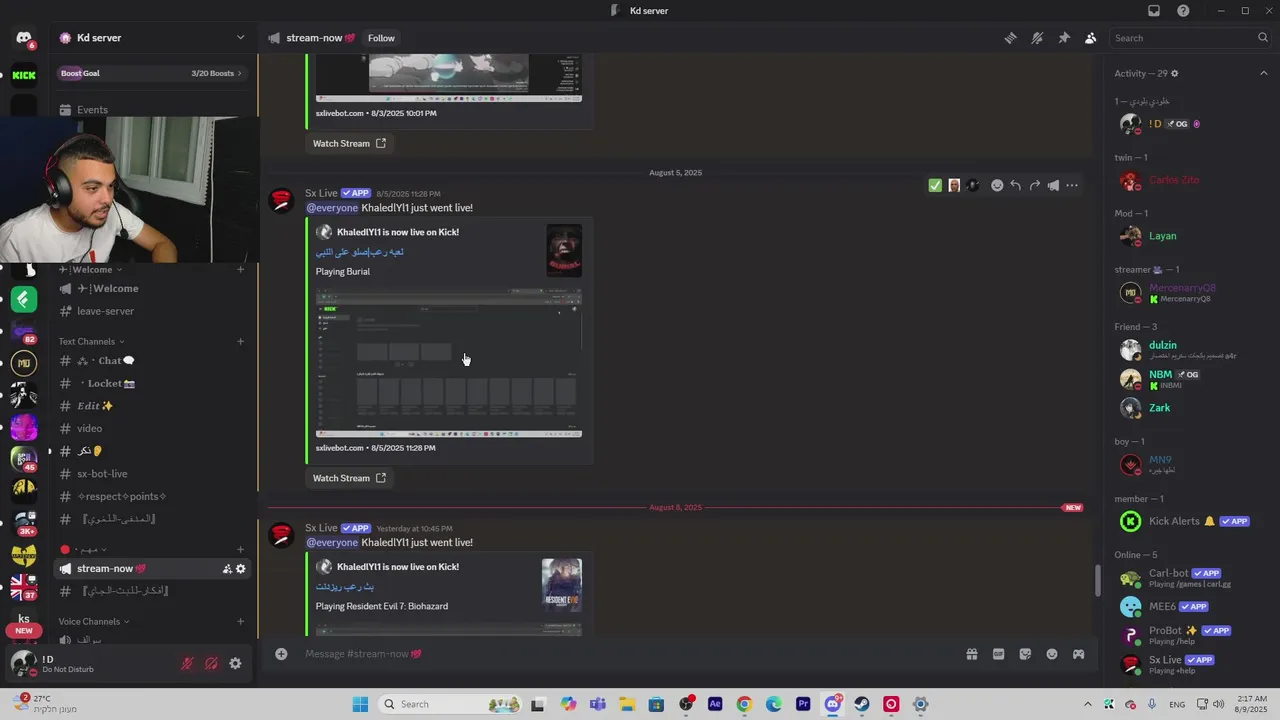Open the Inbox icon in title bar
The width and height of the screenshot is (1280, 720).
click(1154, 11)
